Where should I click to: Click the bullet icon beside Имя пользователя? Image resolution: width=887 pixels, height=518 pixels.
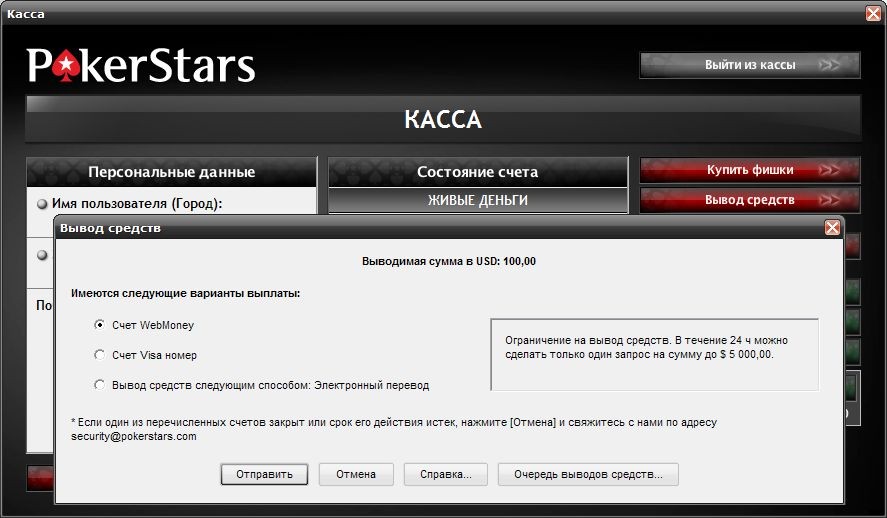(42, 204)
